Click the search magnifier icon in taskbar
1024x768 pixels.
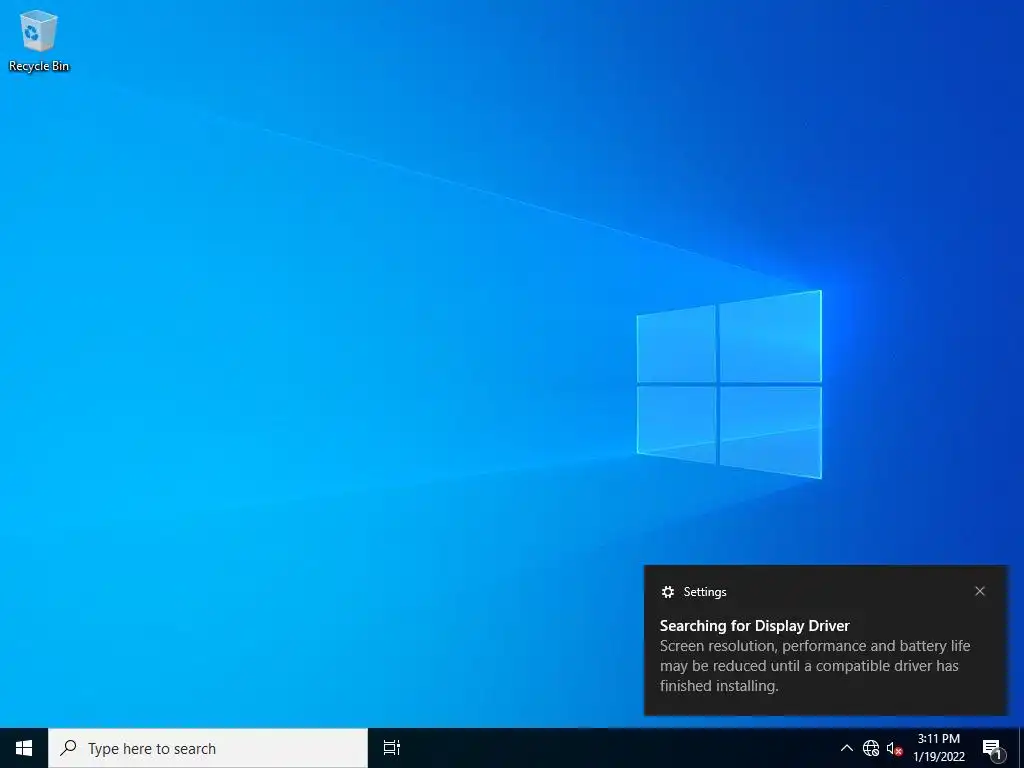tap(68, 747)
